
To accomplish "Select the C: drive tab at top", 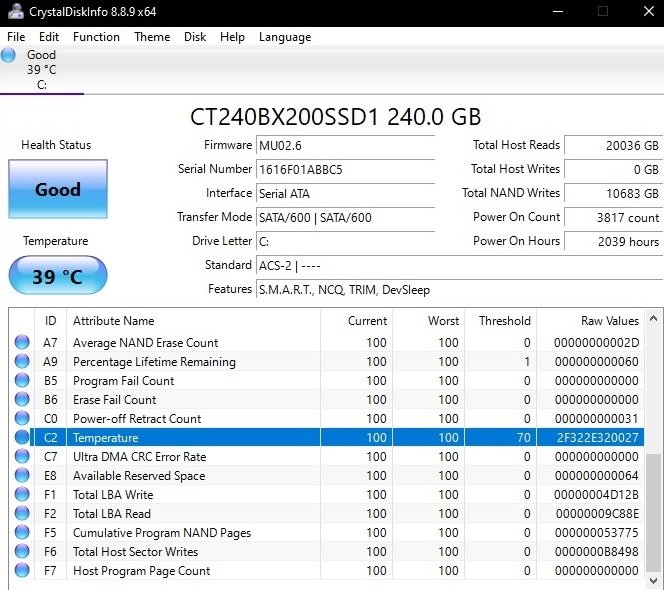I will [42, 70].
